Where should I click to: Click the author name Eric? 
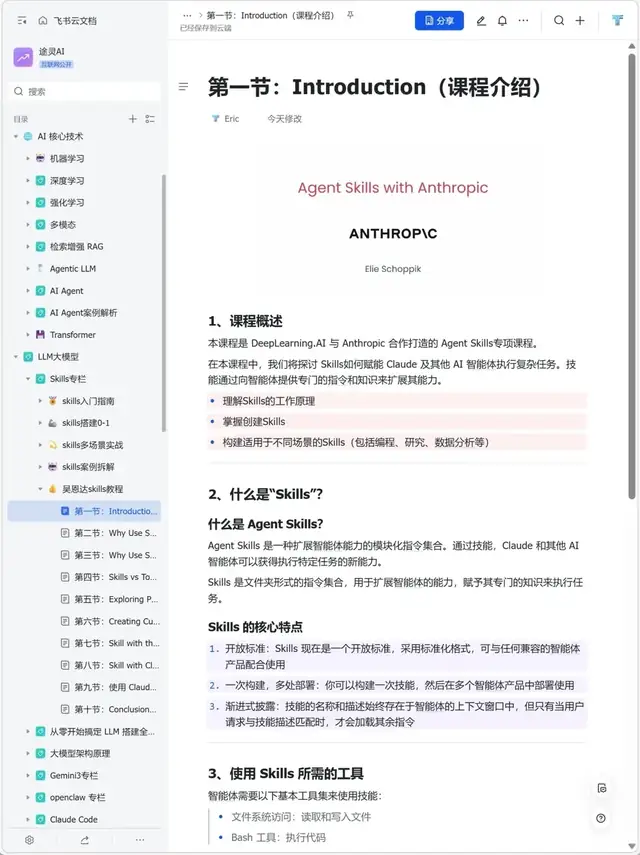point(232,118)
